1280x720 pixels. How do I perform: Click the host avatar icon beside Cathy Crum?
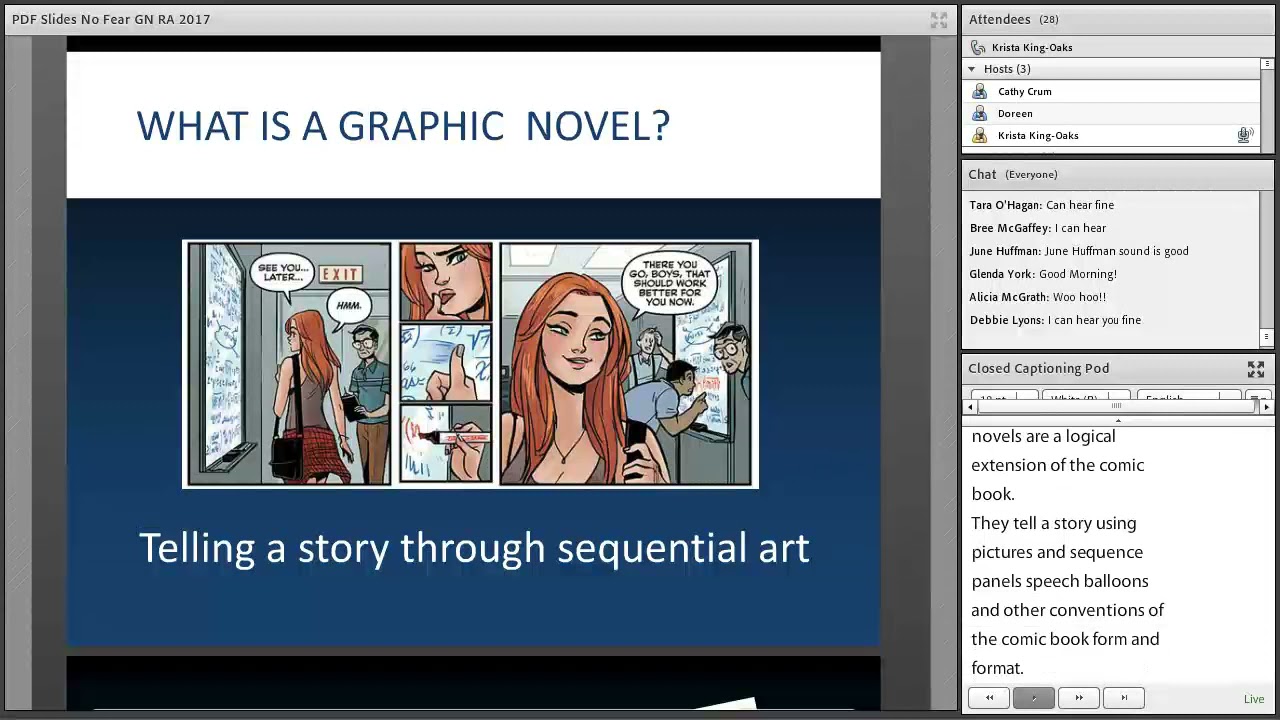click(979, 91)
